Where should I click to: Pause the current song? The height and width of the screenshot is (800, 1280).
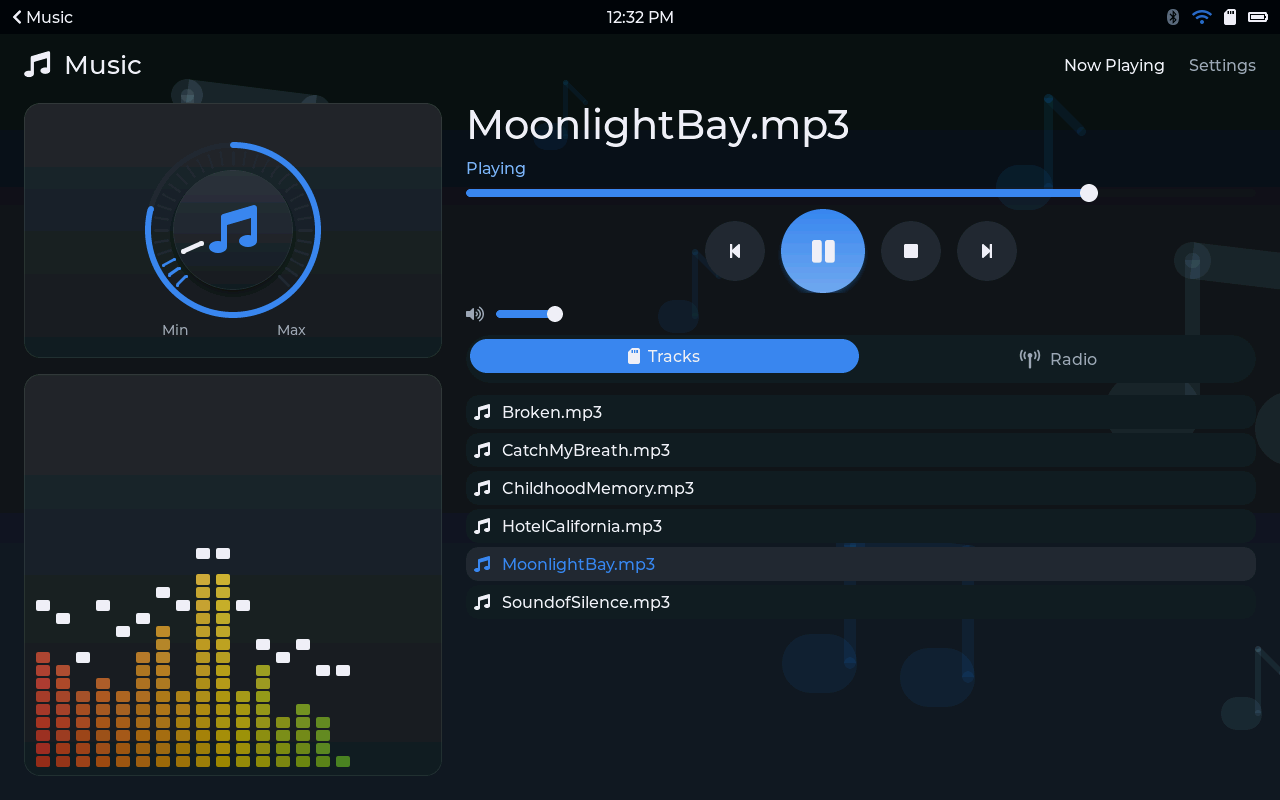tap(823, 251)
